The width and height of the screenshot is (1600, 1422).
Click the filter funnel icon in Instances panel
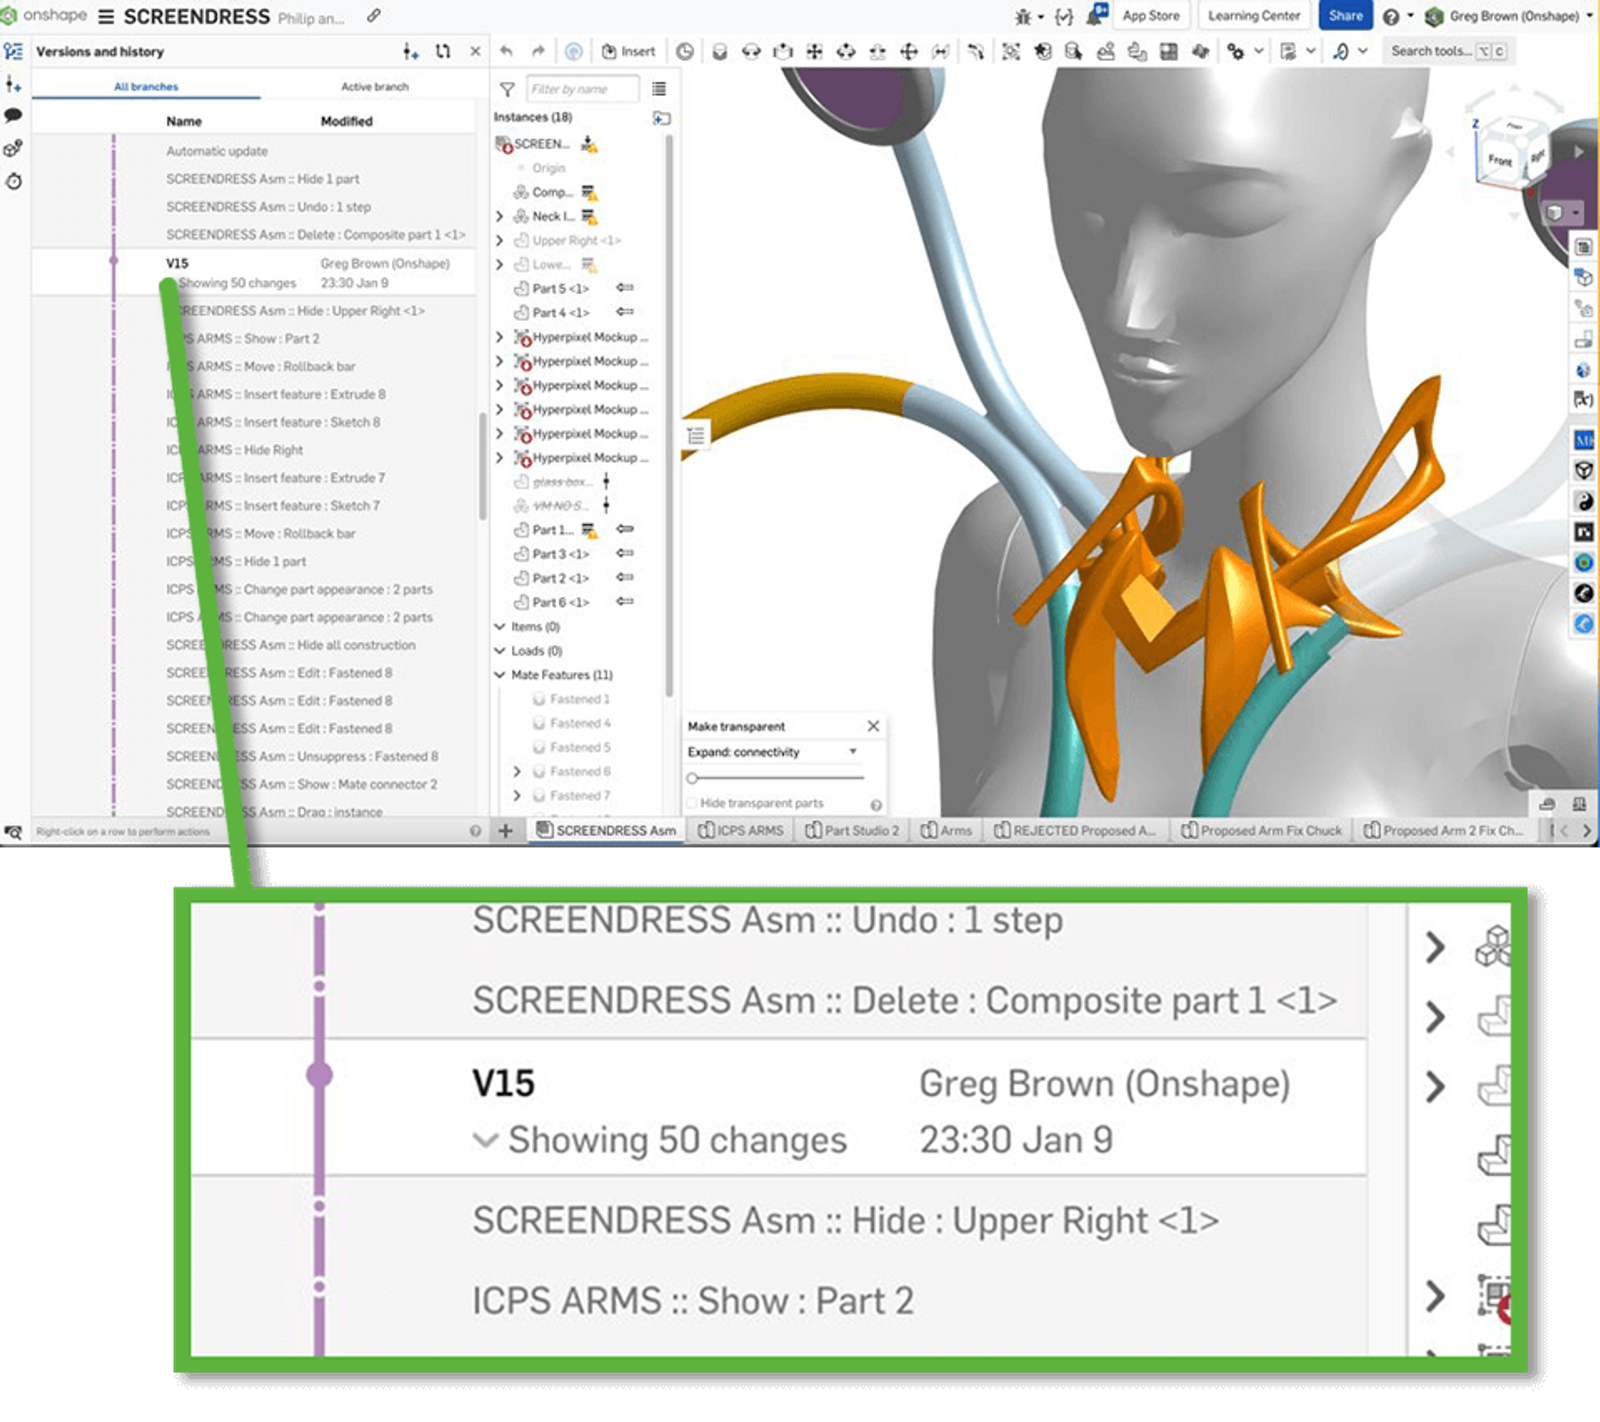[x=505, y=88]
